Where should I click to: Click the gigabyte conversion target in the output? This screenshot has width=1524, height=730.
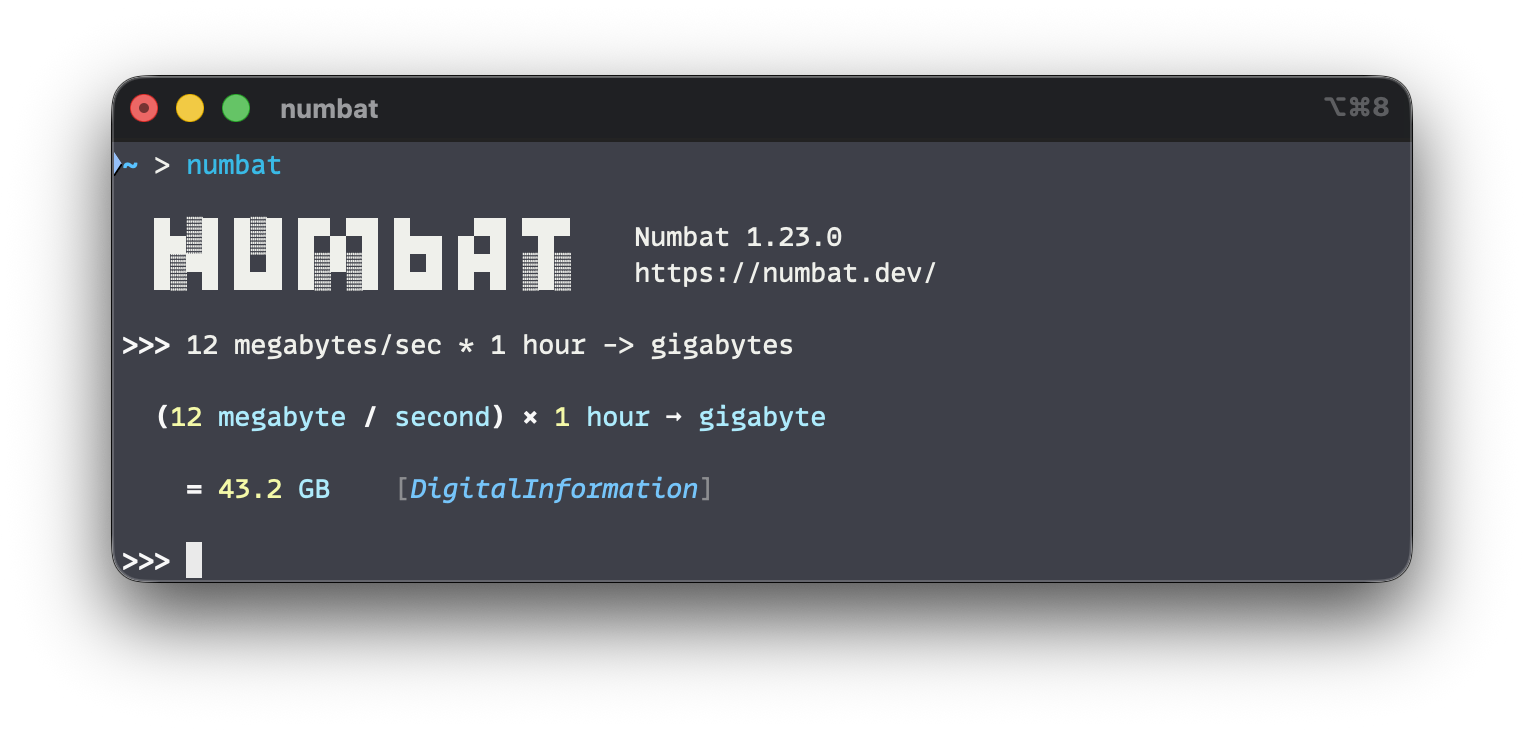[762, 418]
